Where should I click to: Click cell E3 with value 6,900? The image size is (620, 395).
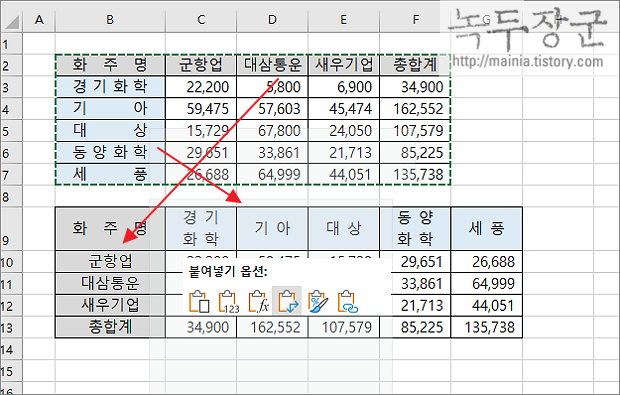[x=343, y=87]
